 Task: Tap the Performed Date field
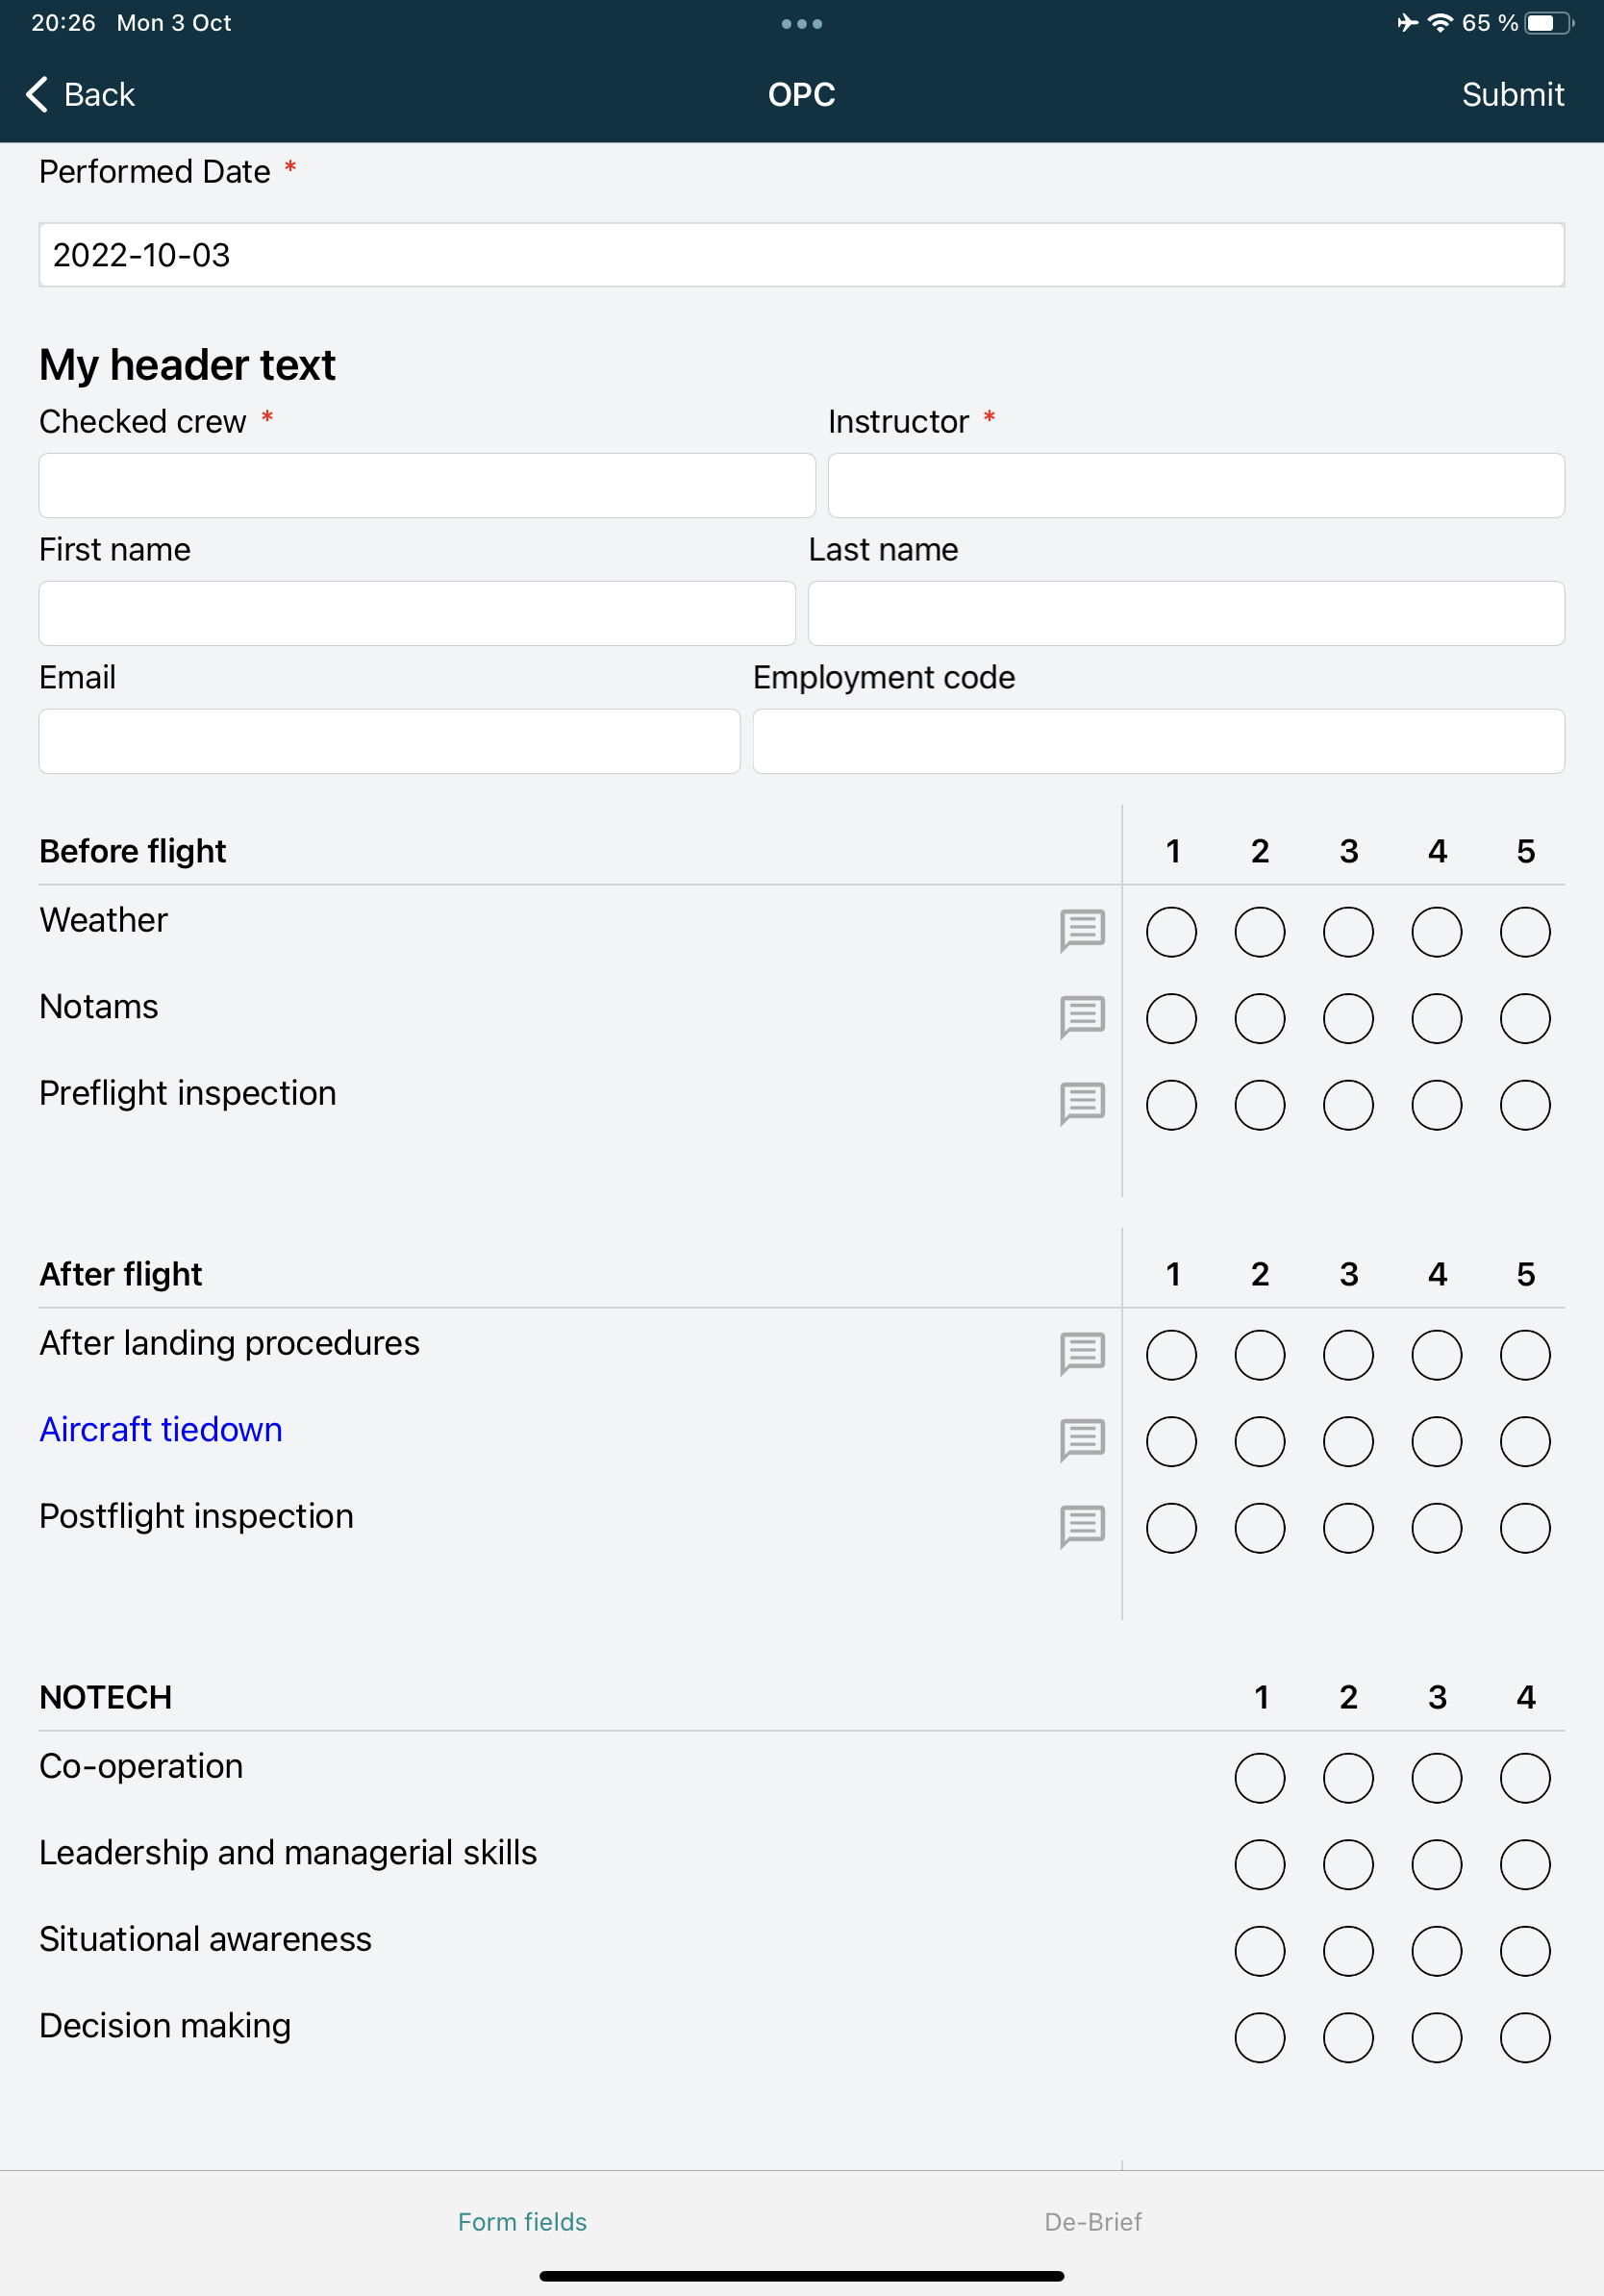pyautogui.click(x=802, y=255)
